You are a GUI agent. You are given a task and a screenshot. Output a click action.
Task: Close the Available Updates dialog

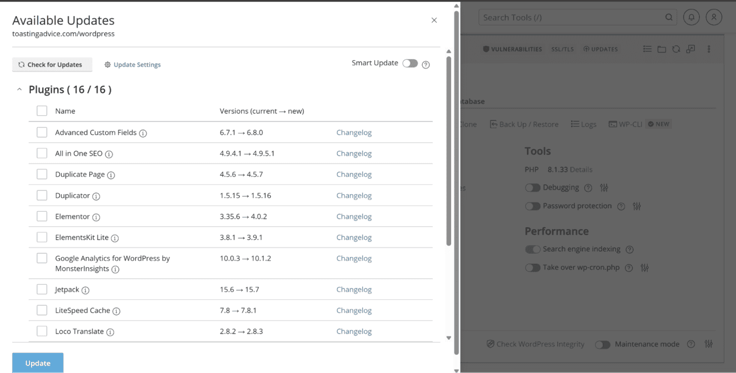click(x=434, y=20)
